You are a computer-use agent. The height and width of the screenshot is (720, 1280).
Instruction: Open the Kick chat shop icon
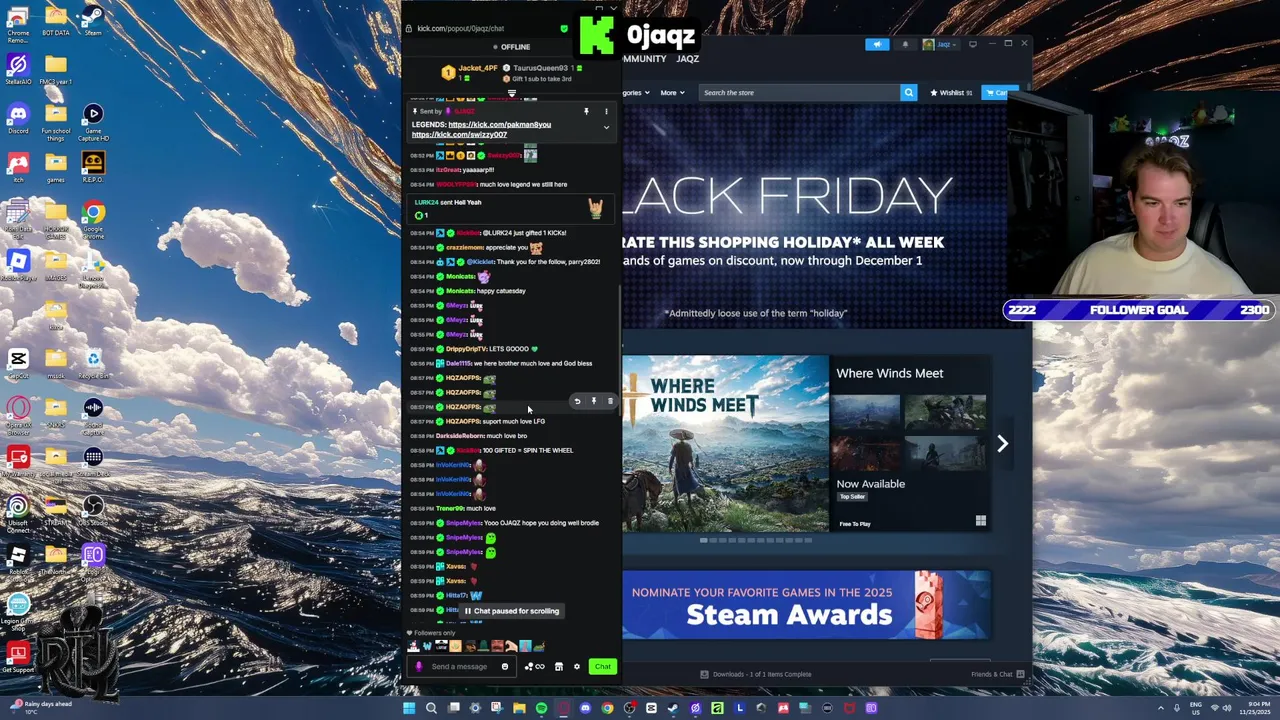tap(559, 667)
